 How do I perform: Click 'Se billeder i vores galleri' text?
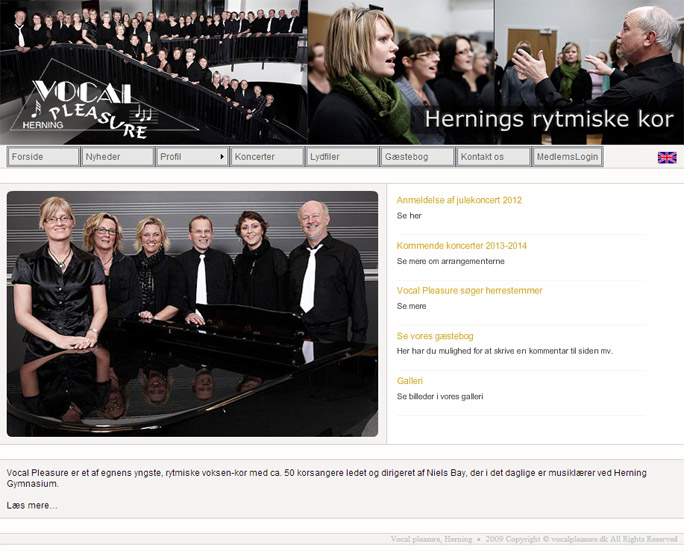440,397
